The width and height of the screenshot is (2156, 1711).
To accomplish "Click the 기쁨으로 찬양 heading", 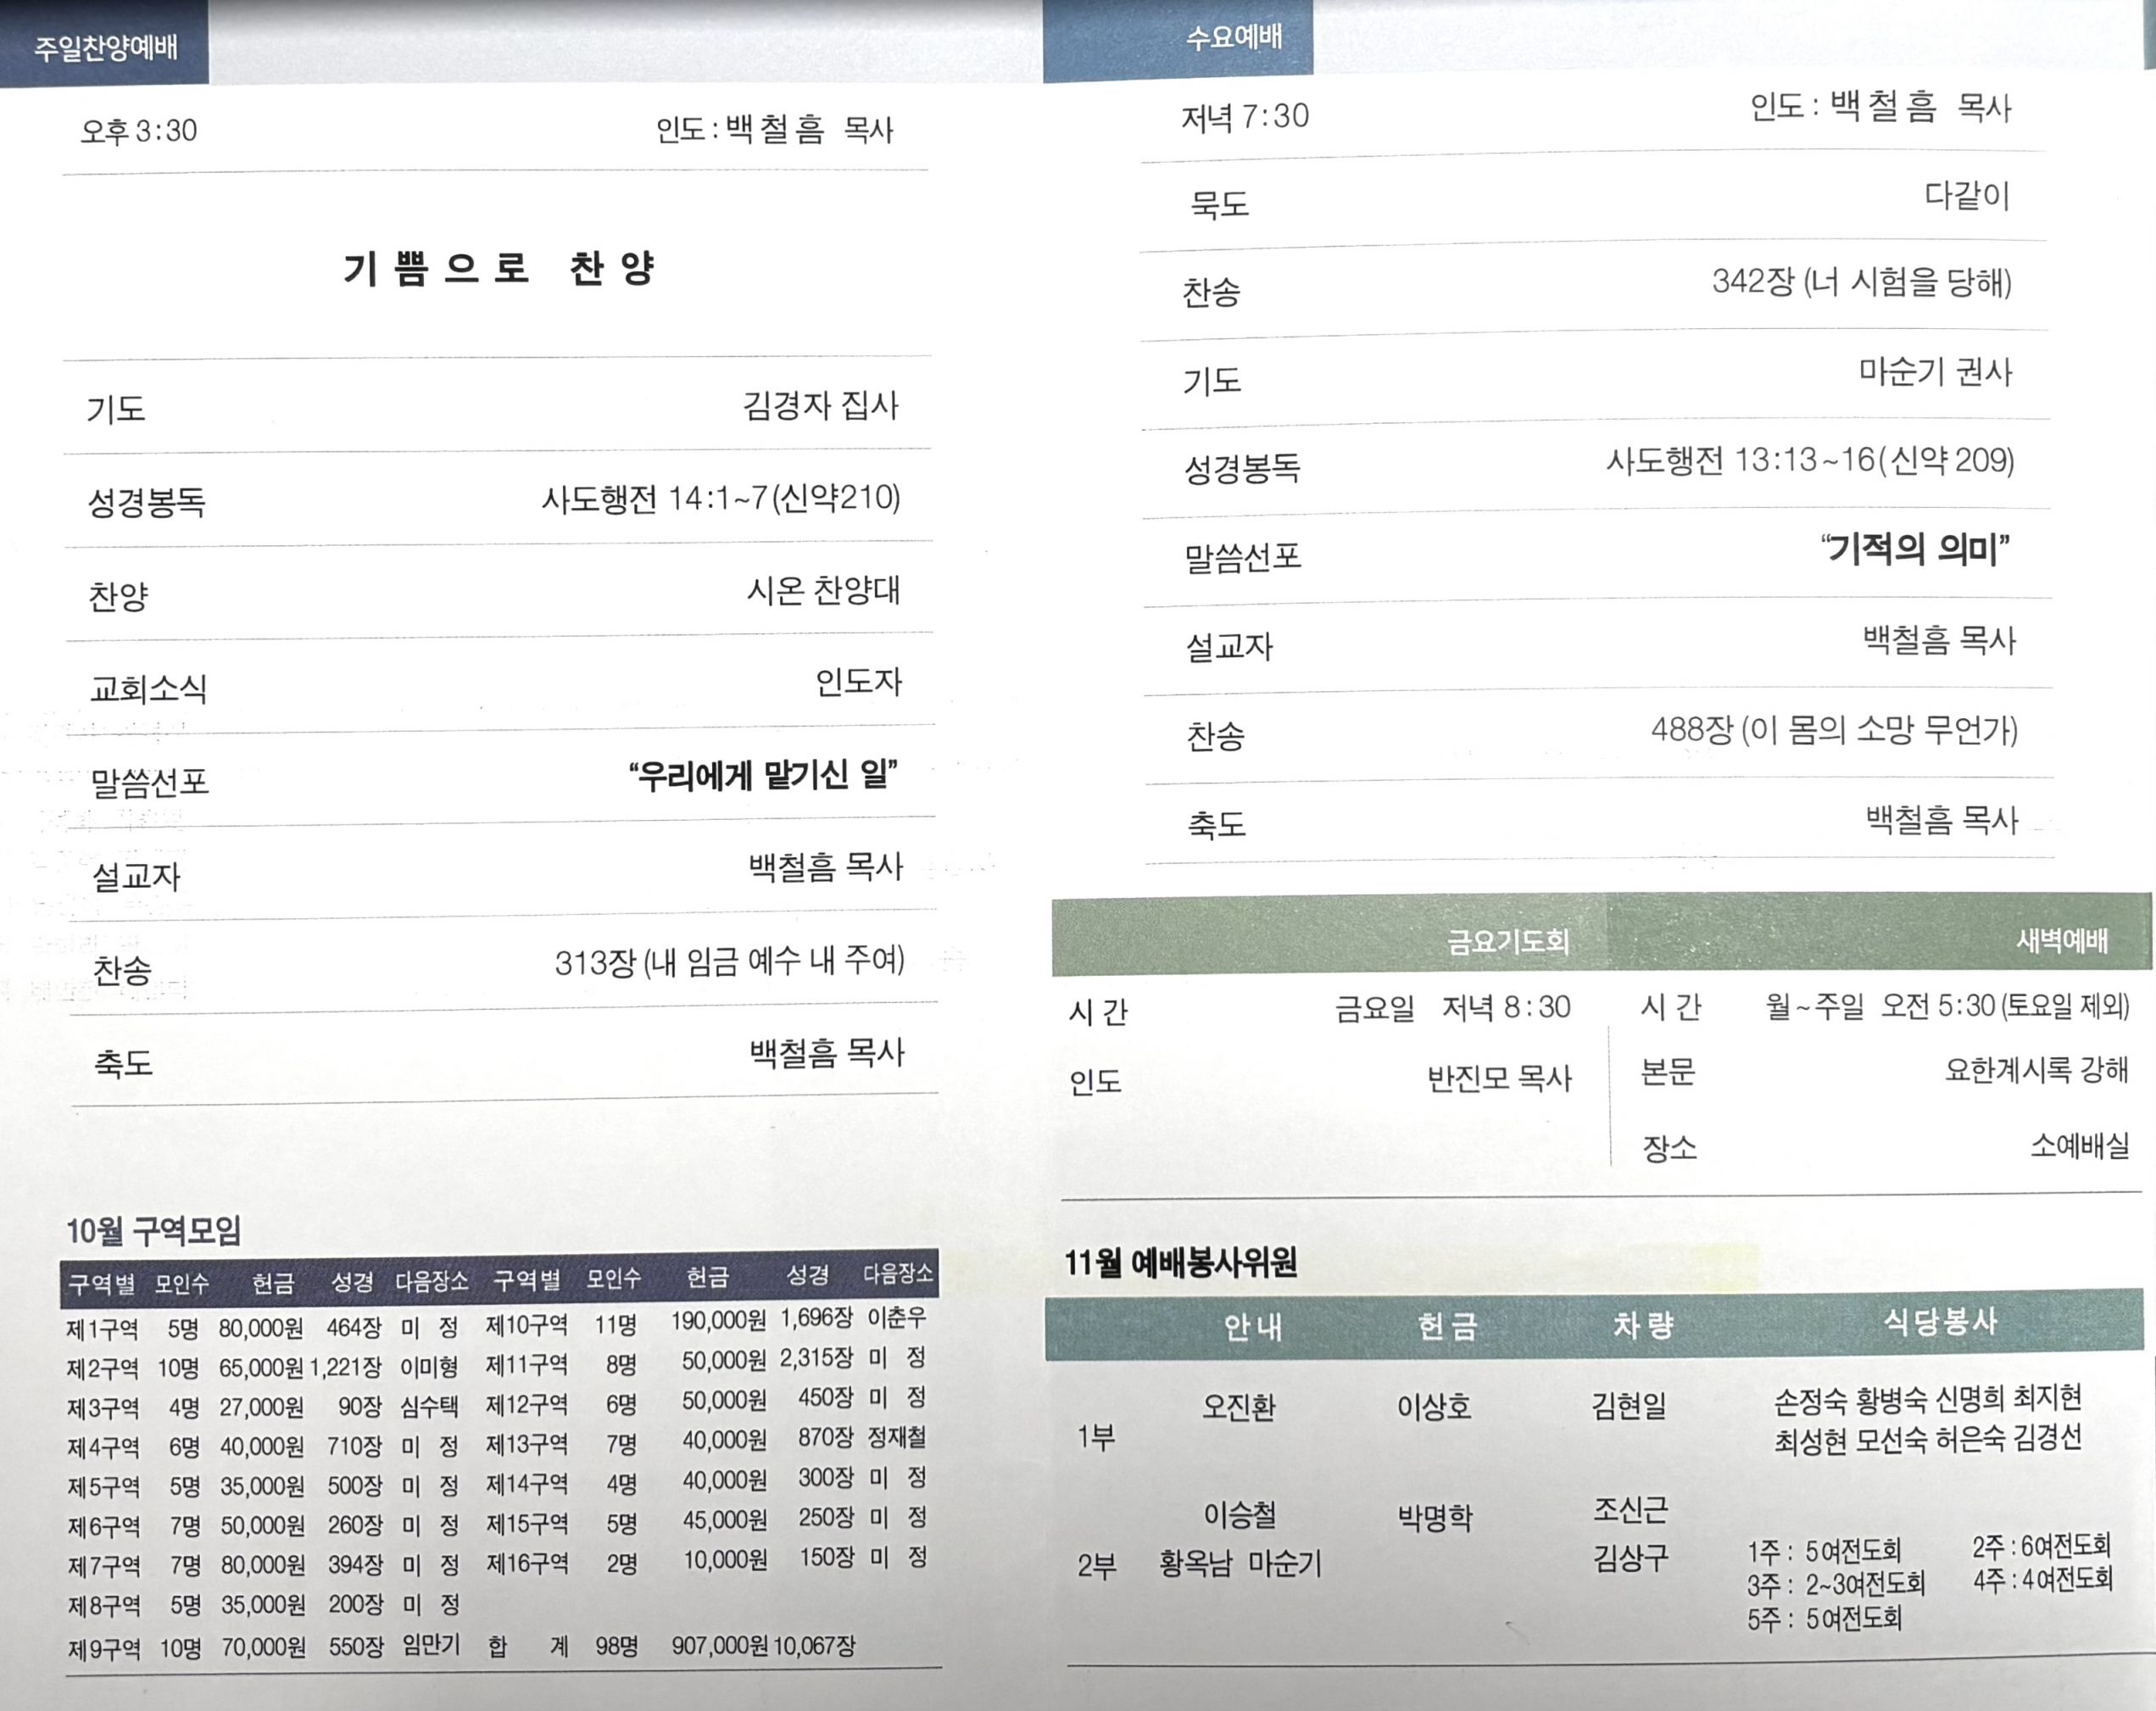I will point(498,268).
